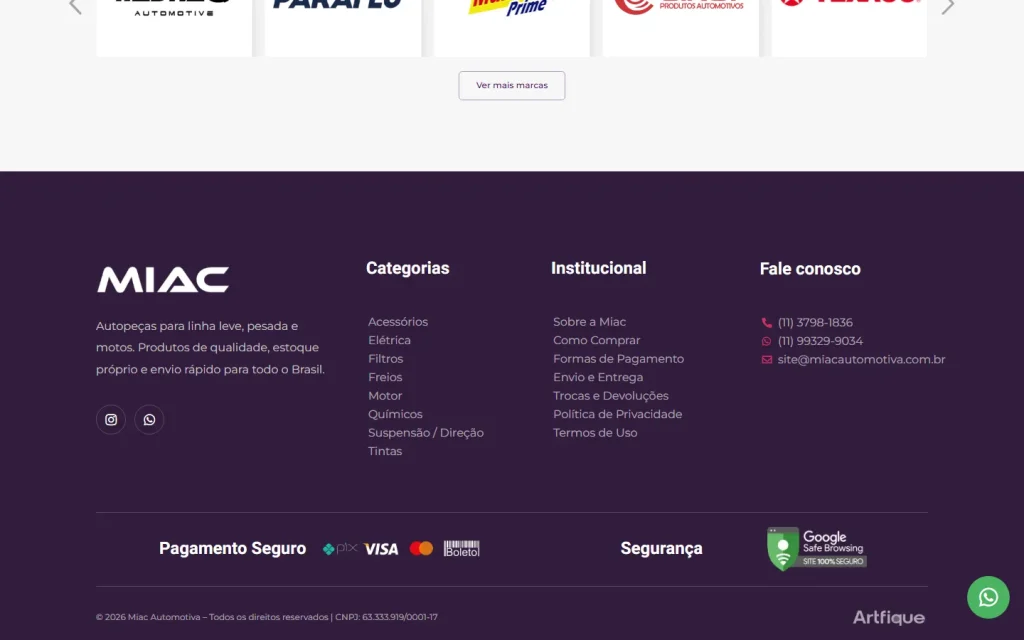
Task: Click the Pix payment logo
Action: click(x=340, y=549)
